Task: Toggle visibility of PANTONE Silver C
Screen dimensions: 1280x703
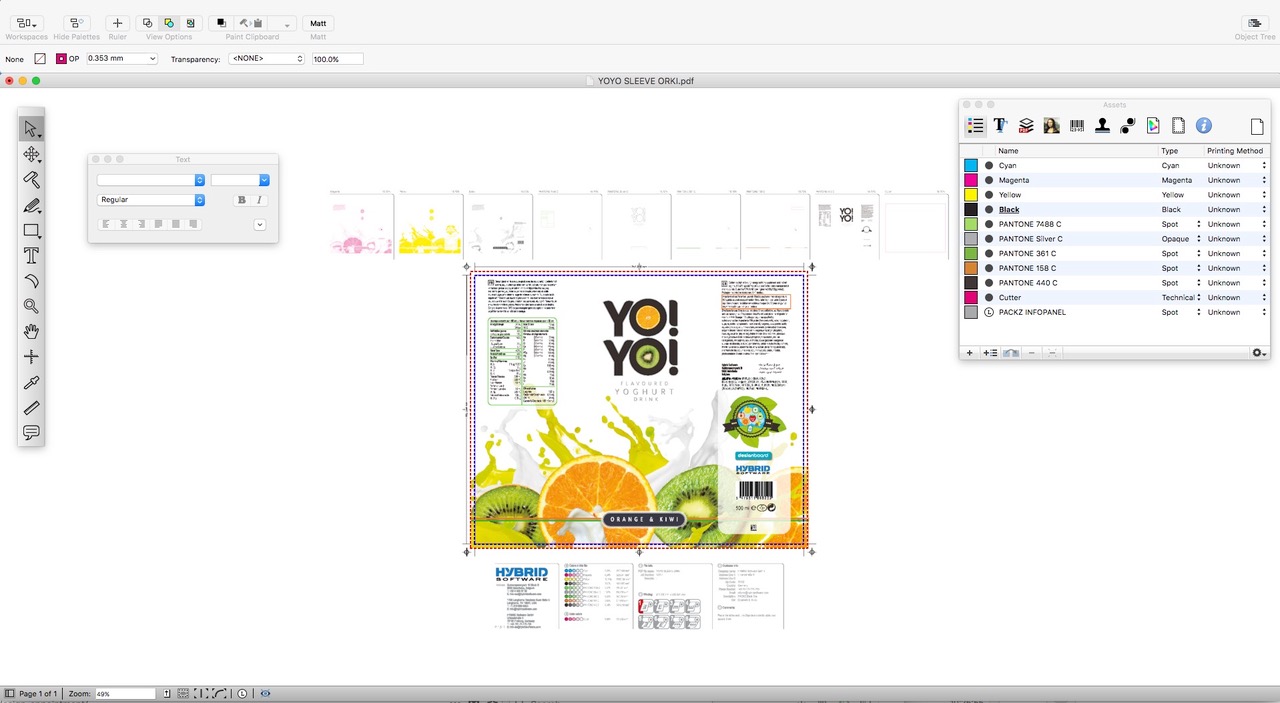Action: pos(989,239)
